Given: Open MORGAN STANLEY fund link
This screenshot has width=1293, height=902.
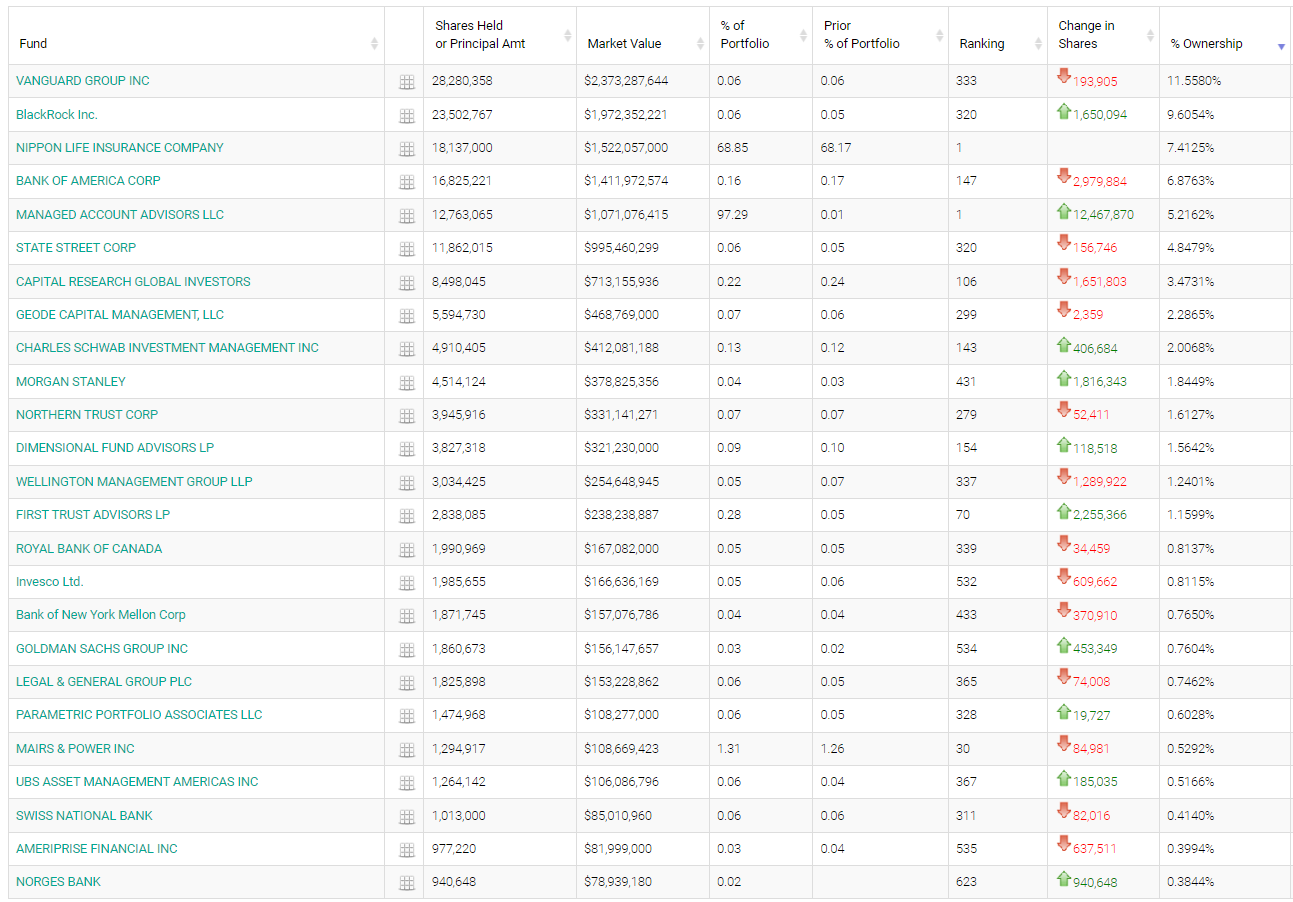Looking at the screenshot, I should tap(71, 382).
